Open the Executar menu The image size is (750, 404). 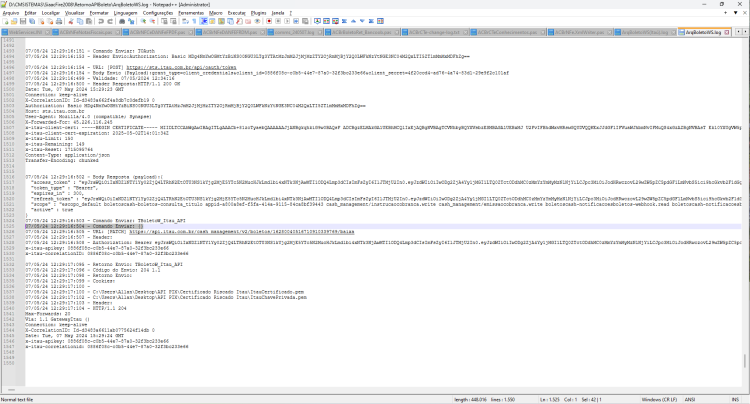coord(236,13)
